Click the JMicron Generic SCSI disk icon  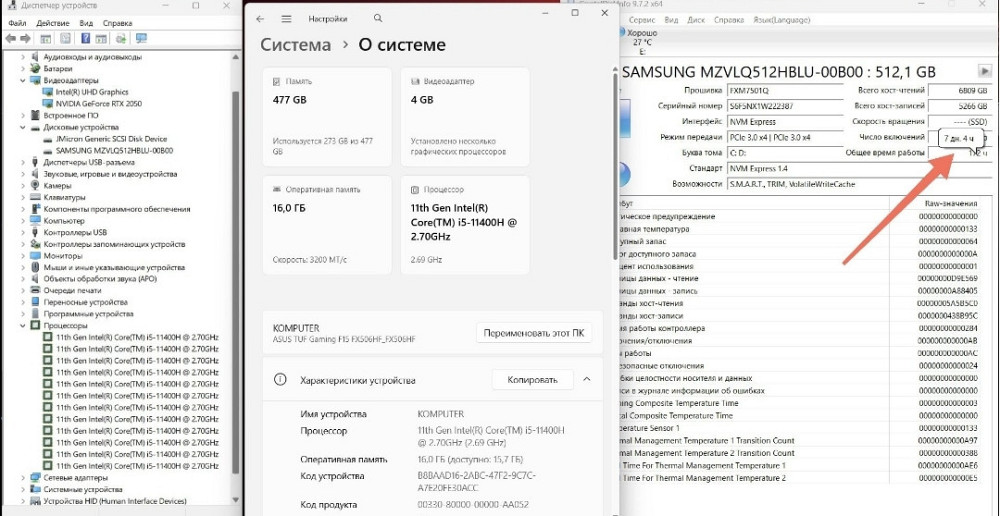pyautogui.click(x=47, y=139)
